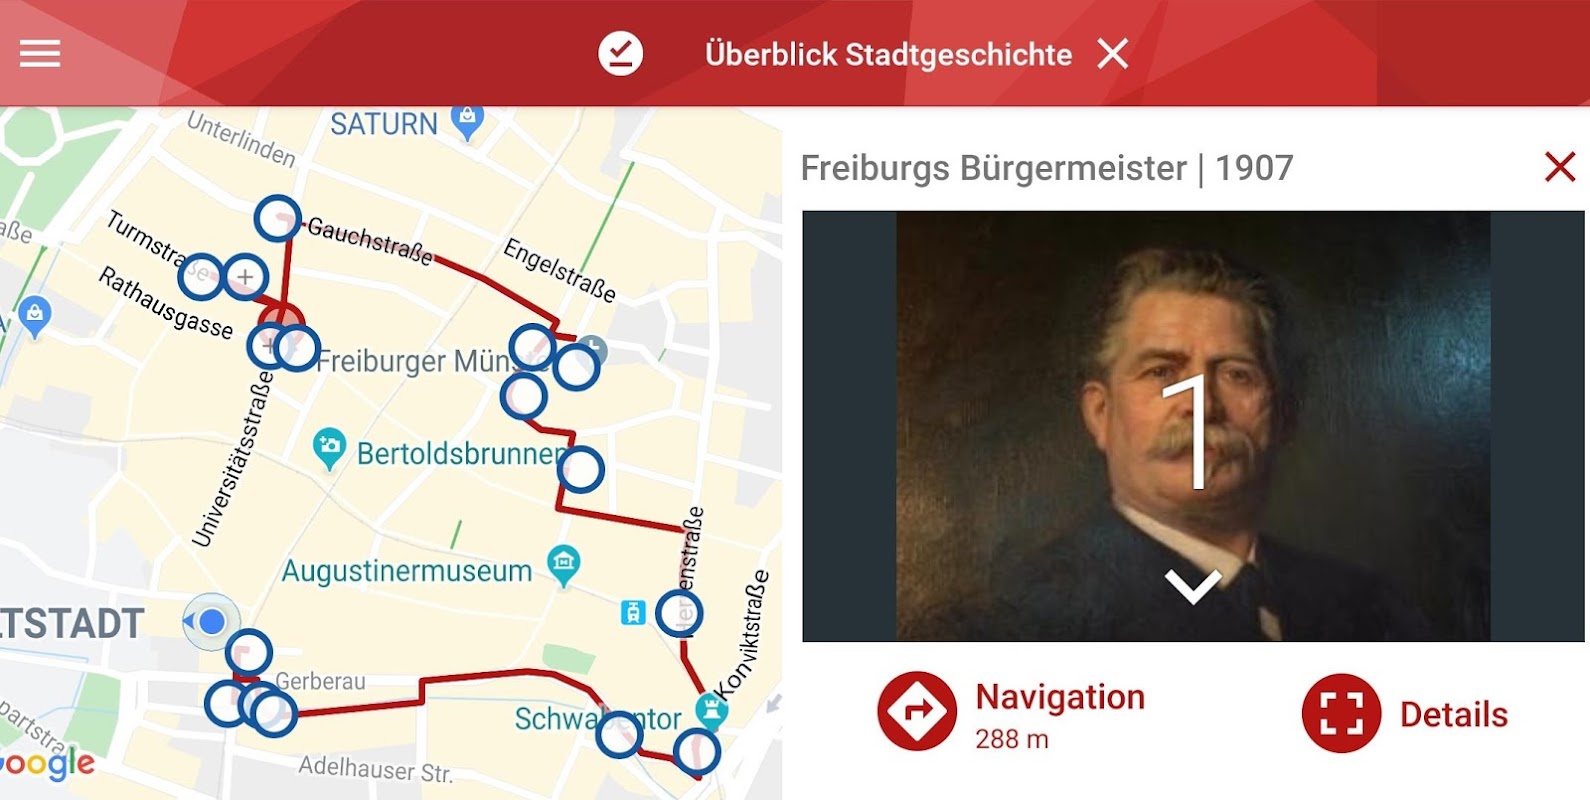Tap the tram stop icon on map

[633, 612]
